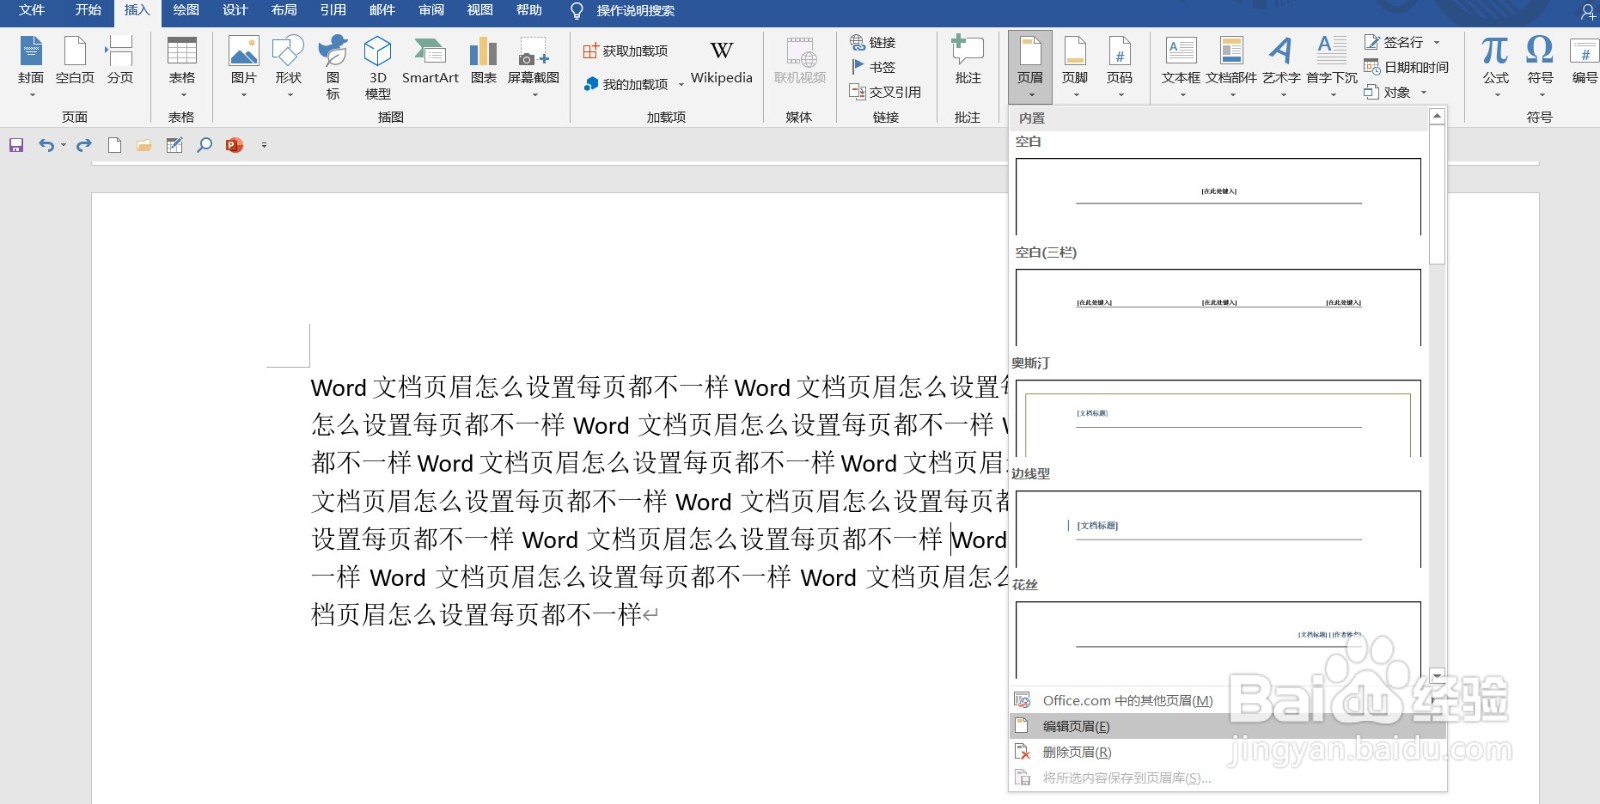This screenshot has width=1600, height=804.
Task: Switch to the 审阅 (Review) tab
Action: click(x=431, y=10)
